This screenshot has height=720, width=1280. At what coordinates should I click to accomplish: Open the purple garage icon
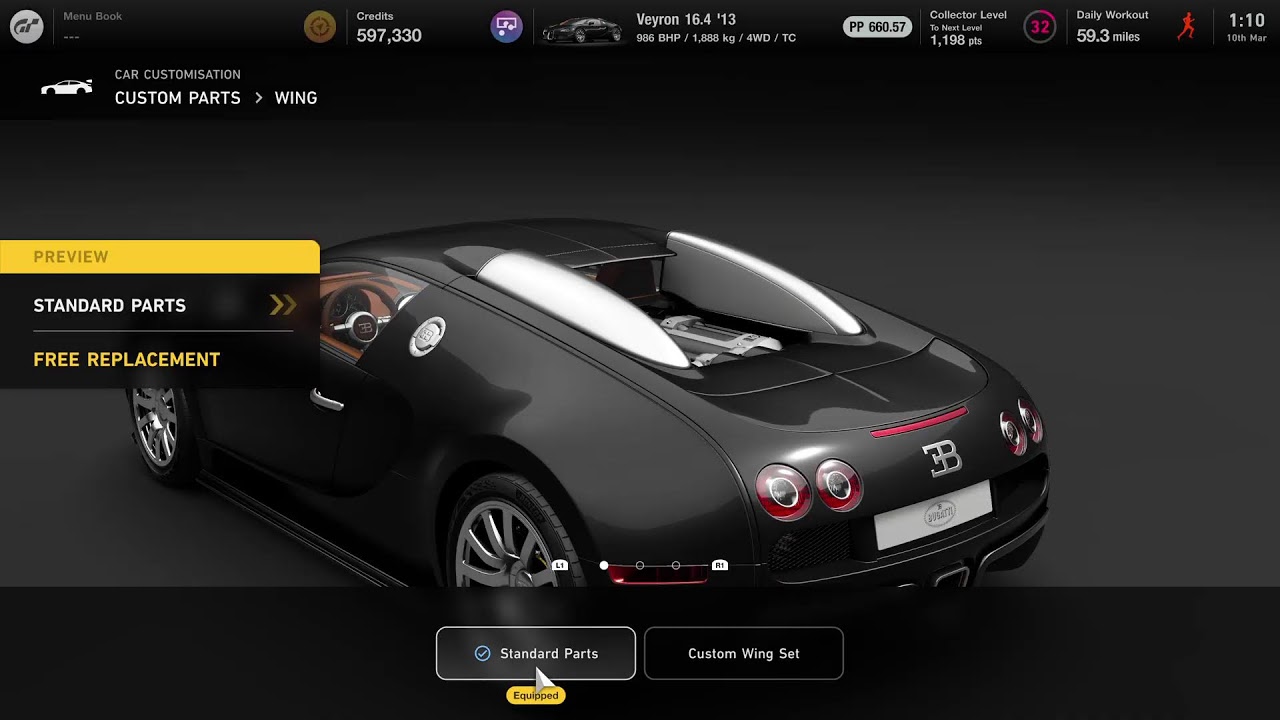507,27
